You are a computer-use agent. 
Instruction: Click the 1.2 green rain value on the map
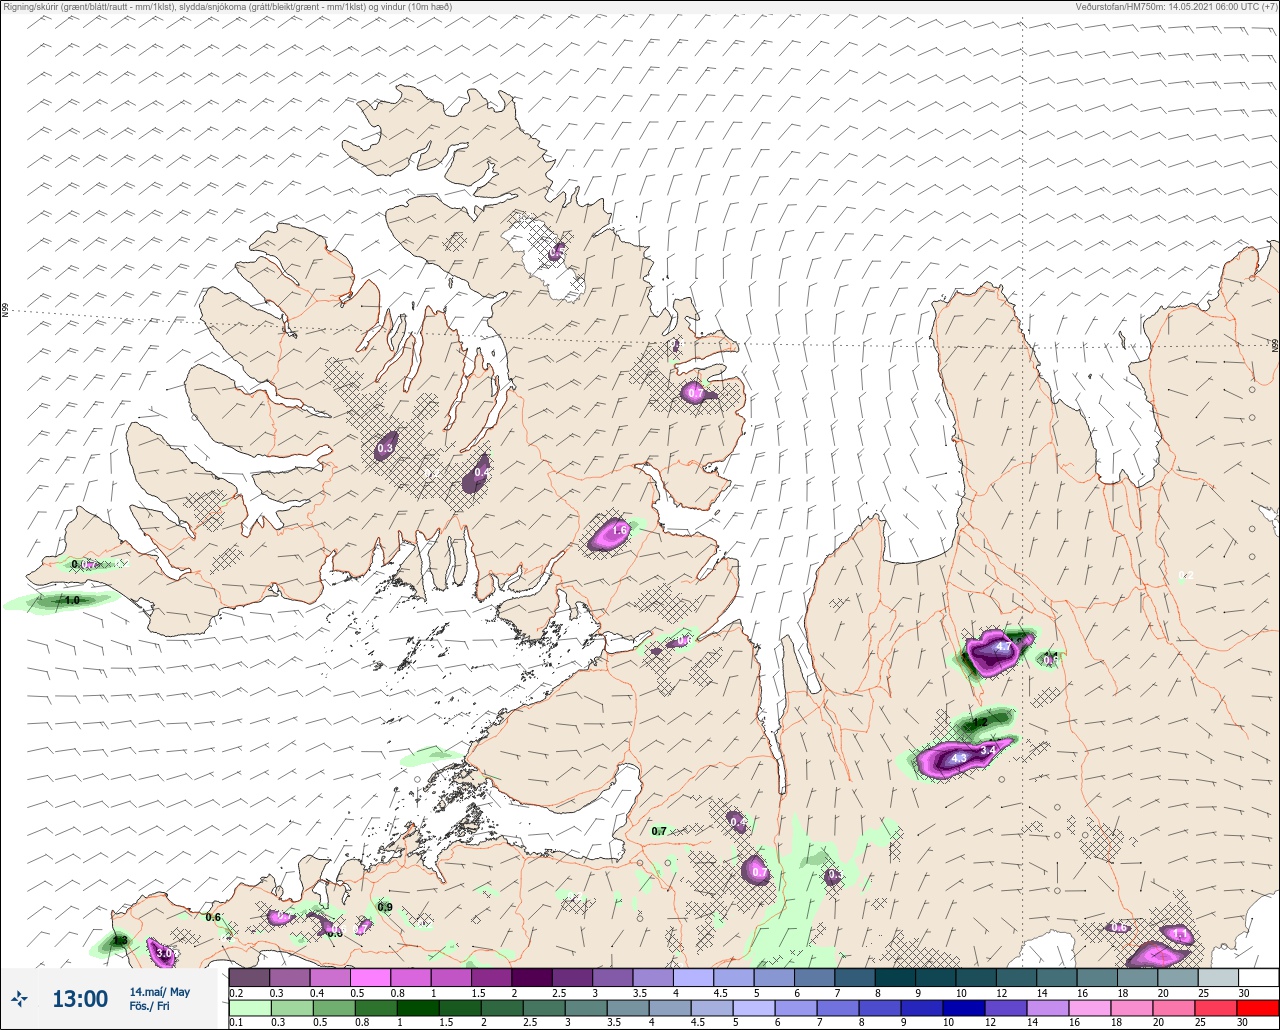tap(980, 722)
